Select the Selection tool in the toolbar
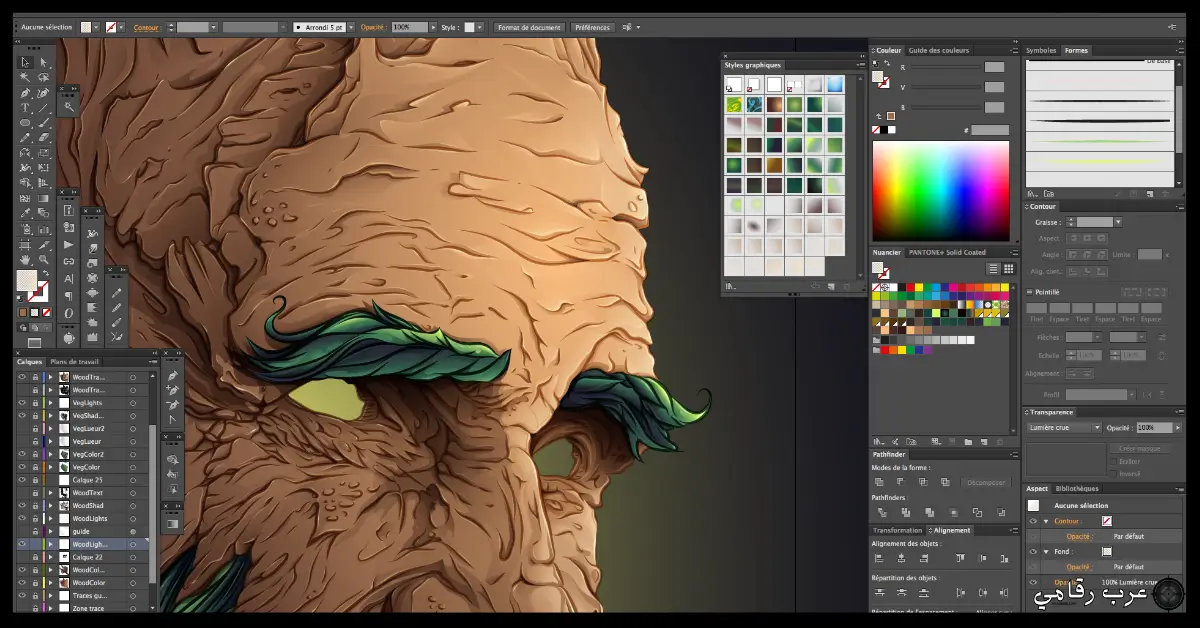1200x628 pixels. pyautogui.click(x=24, y=62)
